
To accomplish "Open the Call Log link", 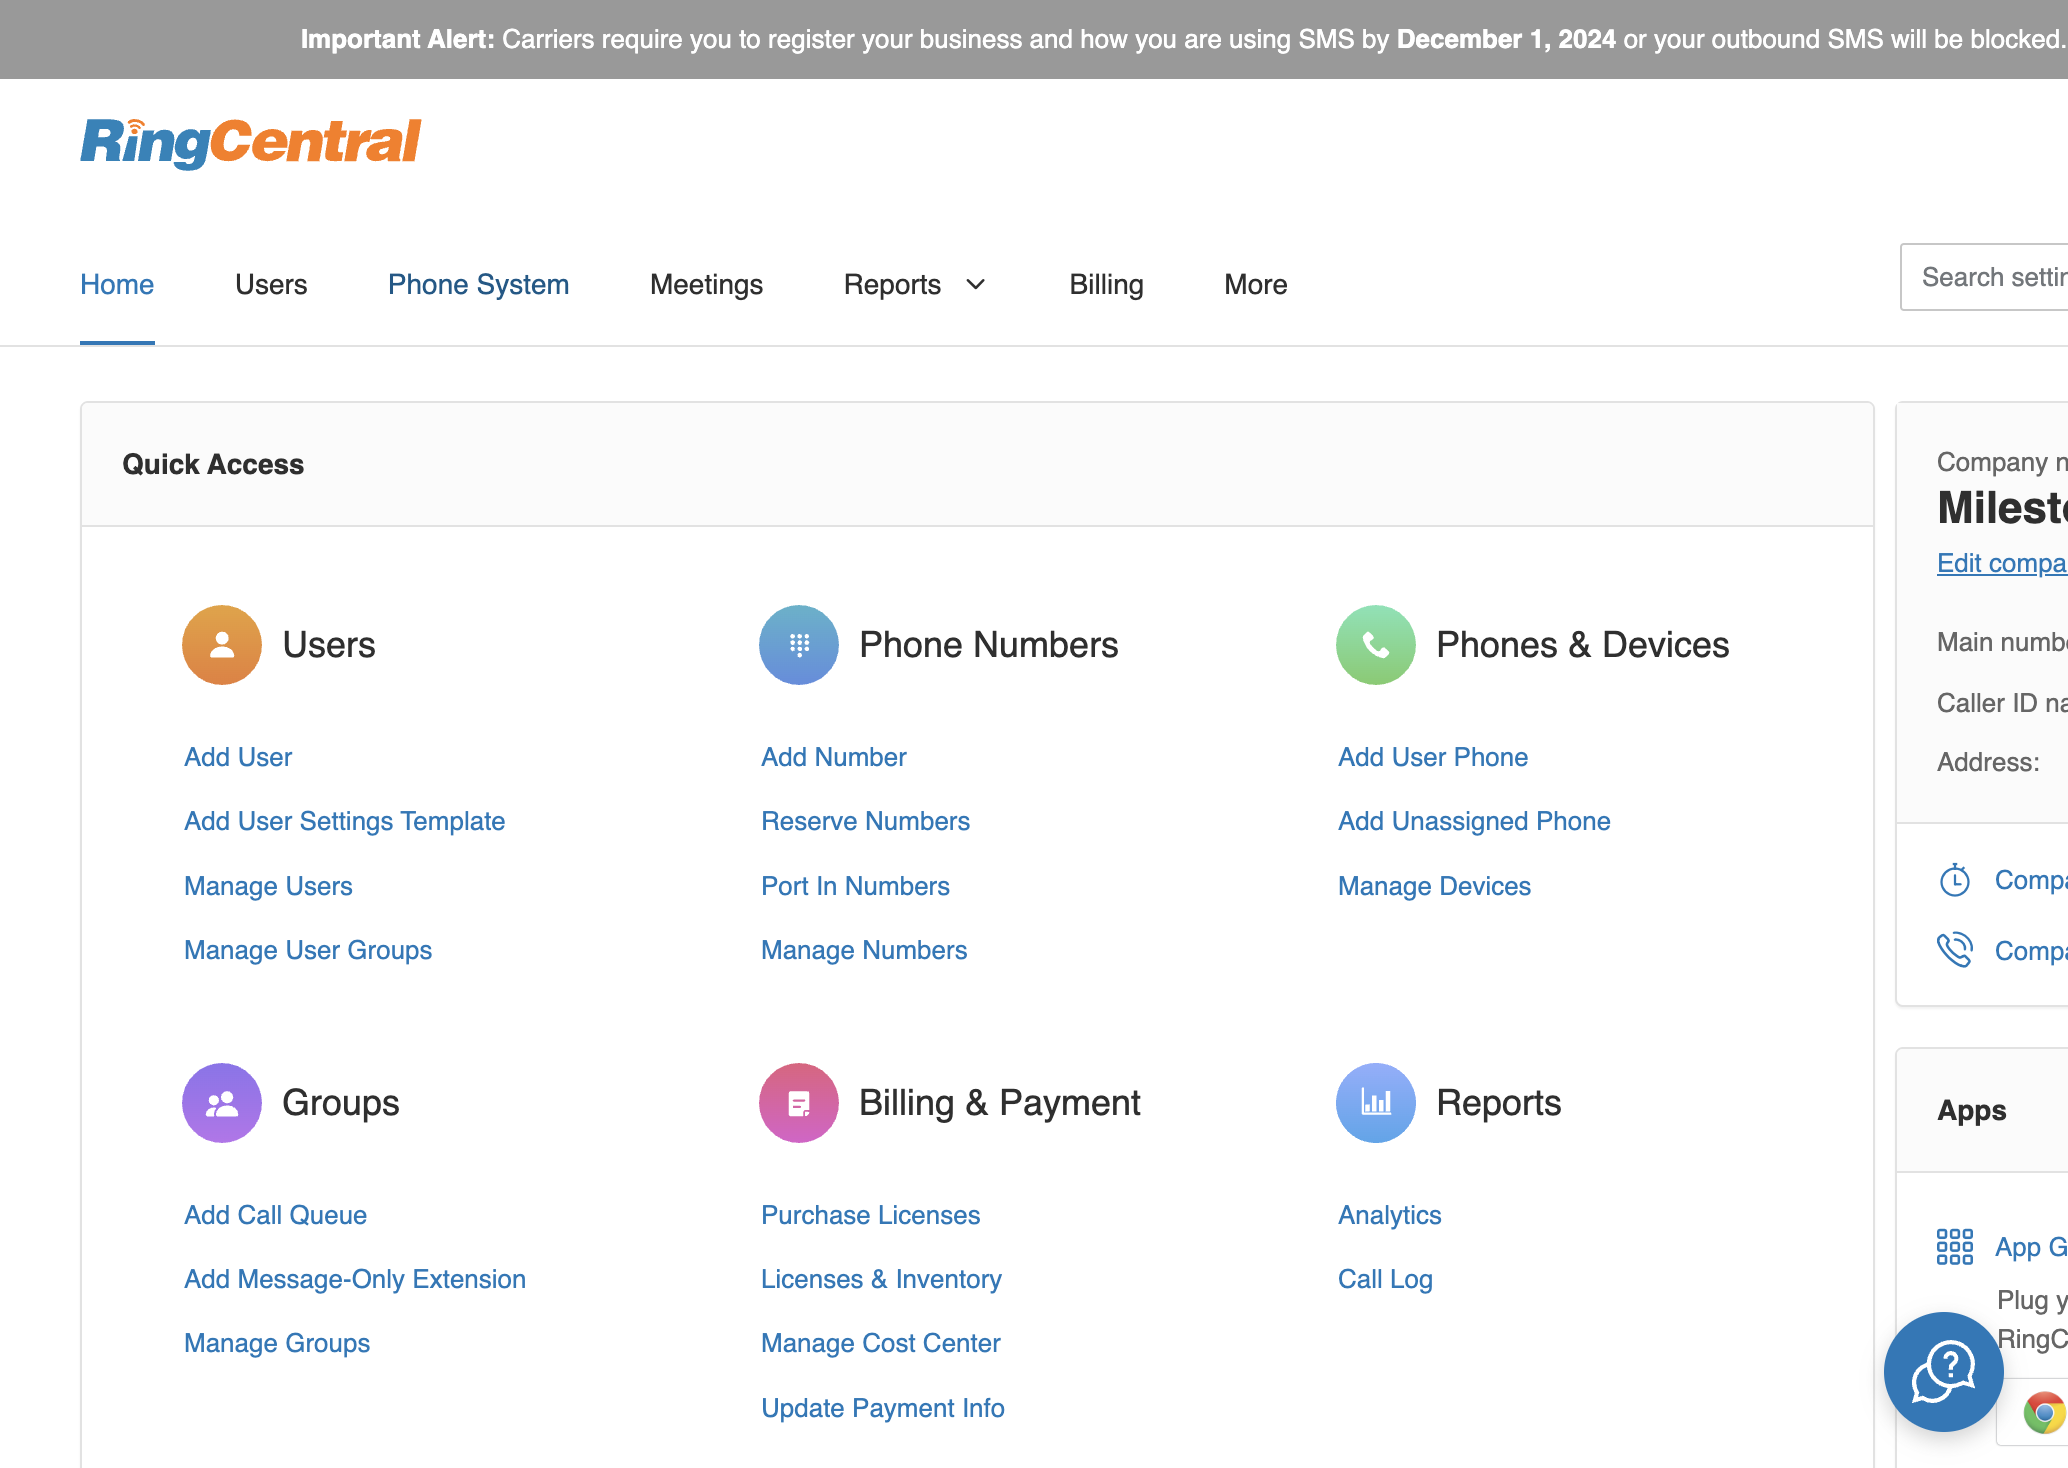I will (x=1385, y=1279).
